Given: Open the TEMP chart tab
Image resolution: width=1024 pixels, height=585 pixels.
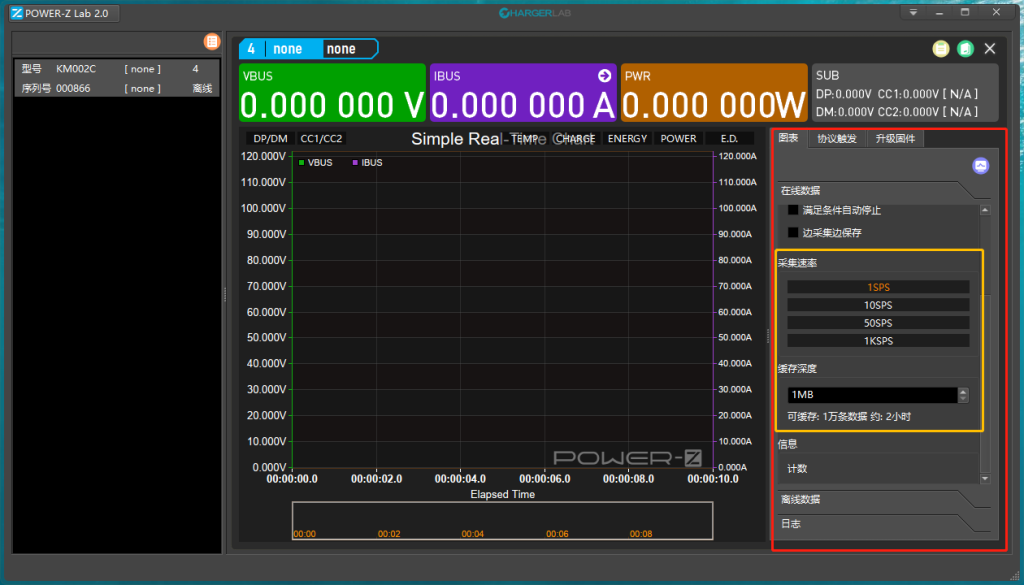Looking at the screenshot, I should point(524,138).
